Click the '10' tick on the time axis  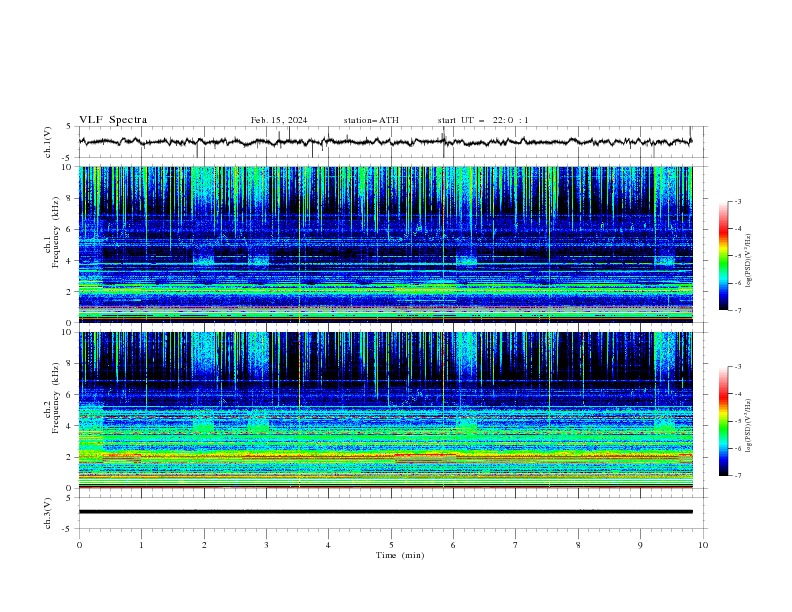click(703, 545)
